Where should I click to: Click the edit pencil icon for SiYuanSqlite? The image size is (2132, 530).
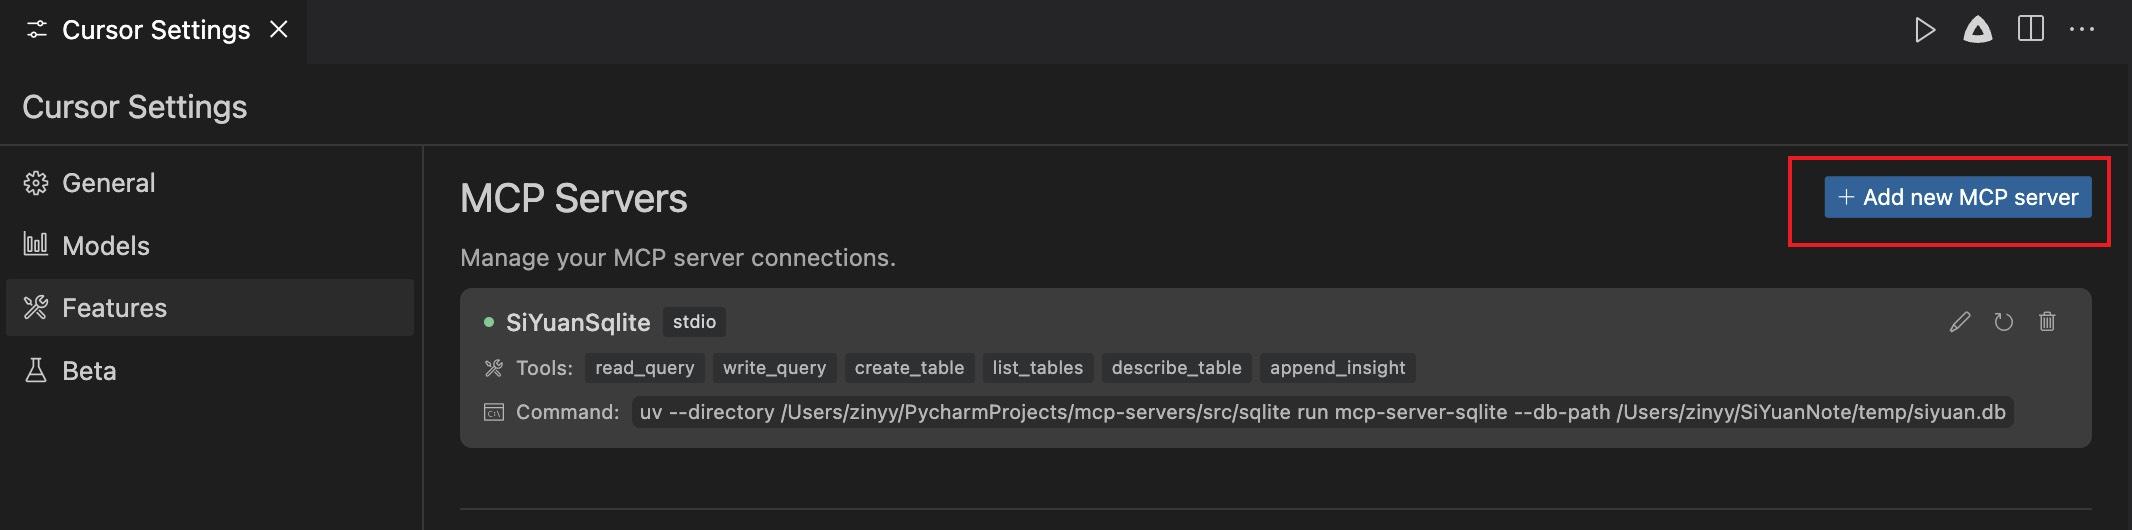tap(1960, 322)
